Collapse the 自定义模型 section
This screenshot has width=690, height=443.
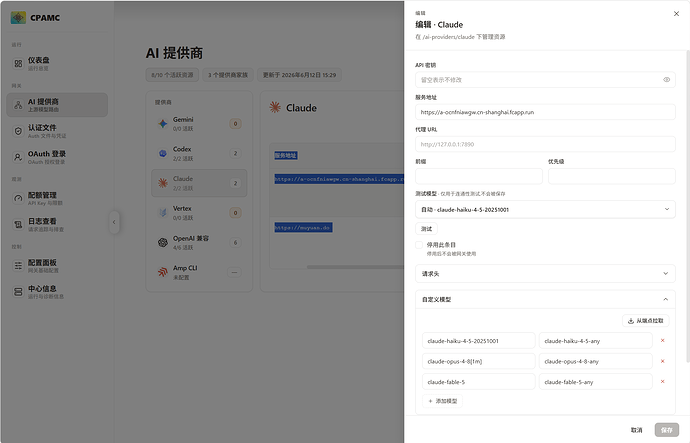click(545, 299)
